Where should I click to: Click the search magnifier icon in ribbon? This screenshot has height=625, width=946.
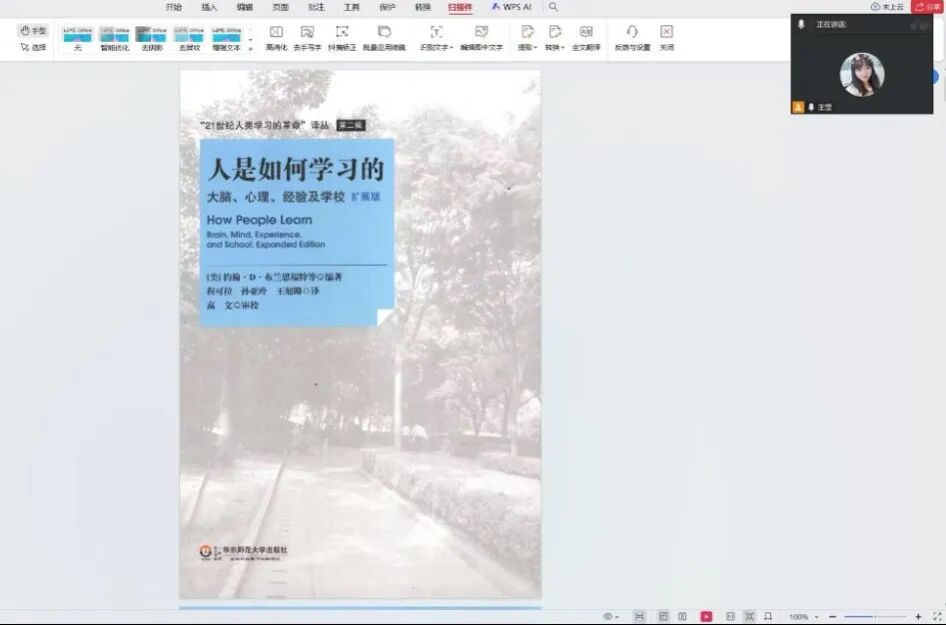(x=553, y=7)
